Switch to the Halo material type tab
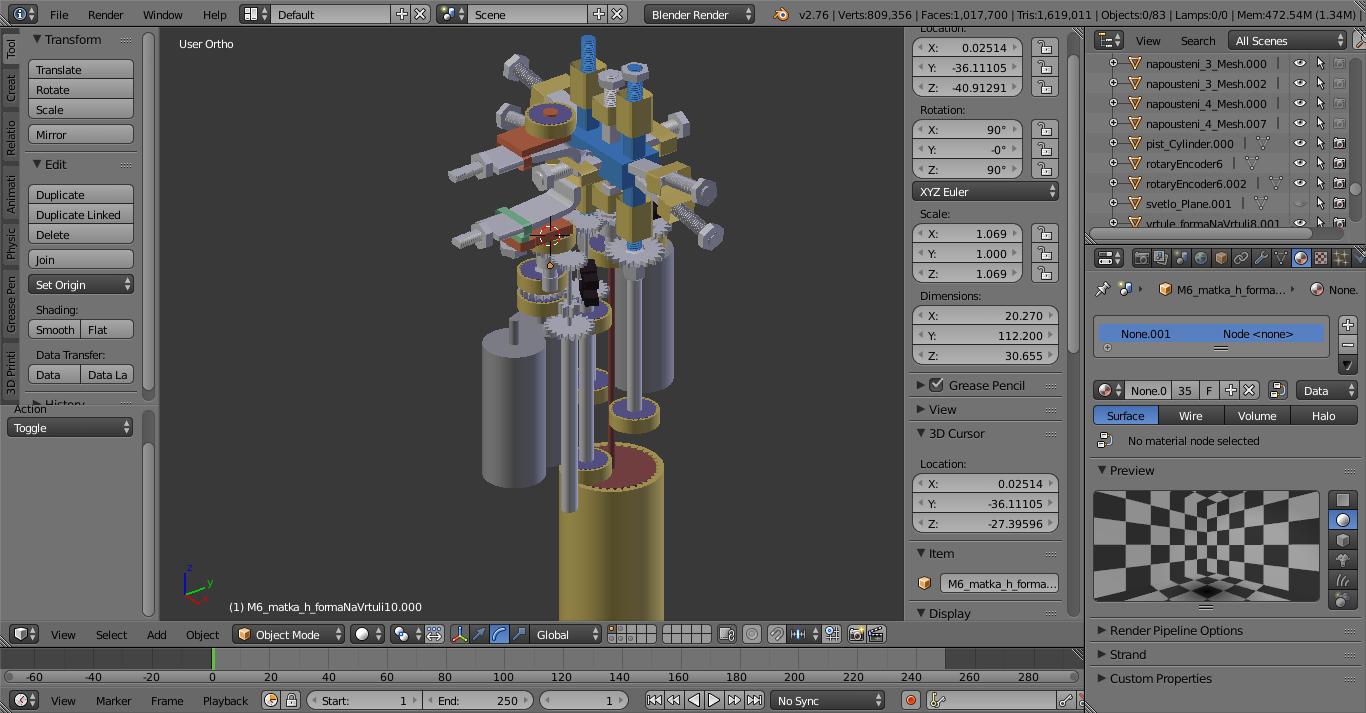 tap(1323, 415)
